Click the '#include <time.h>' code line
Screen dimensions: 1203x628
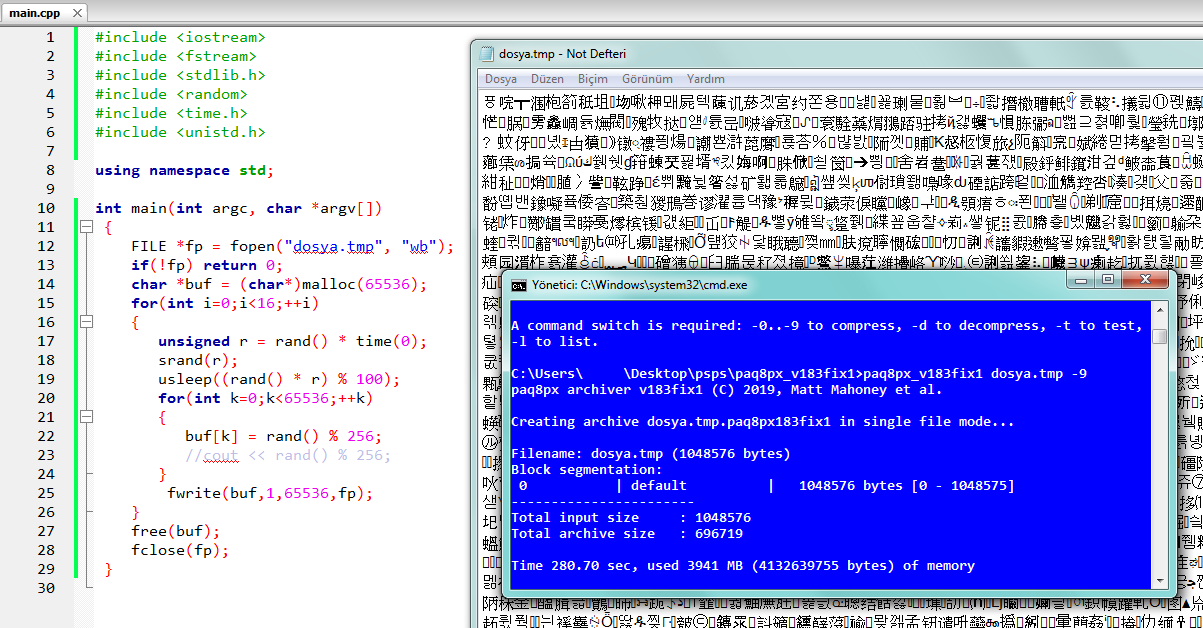pos(171,113)
